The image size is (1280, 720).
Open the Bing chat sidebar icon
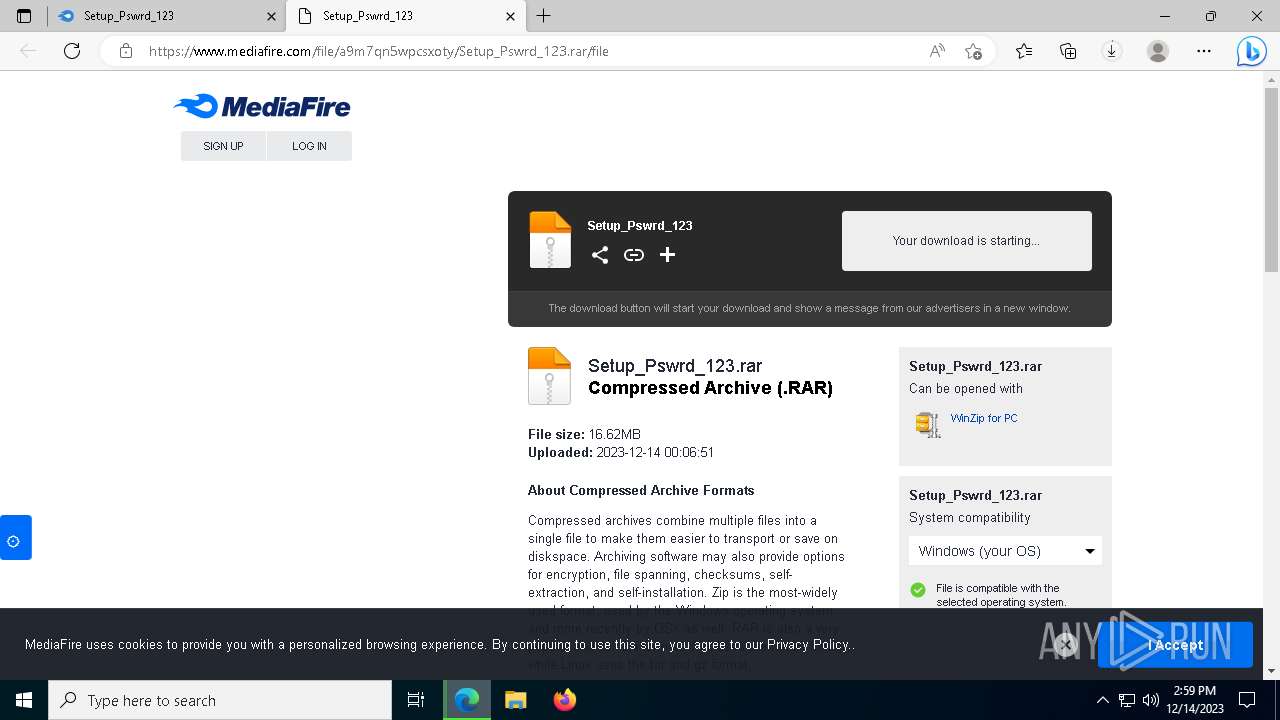click(x=1251, y=51)
